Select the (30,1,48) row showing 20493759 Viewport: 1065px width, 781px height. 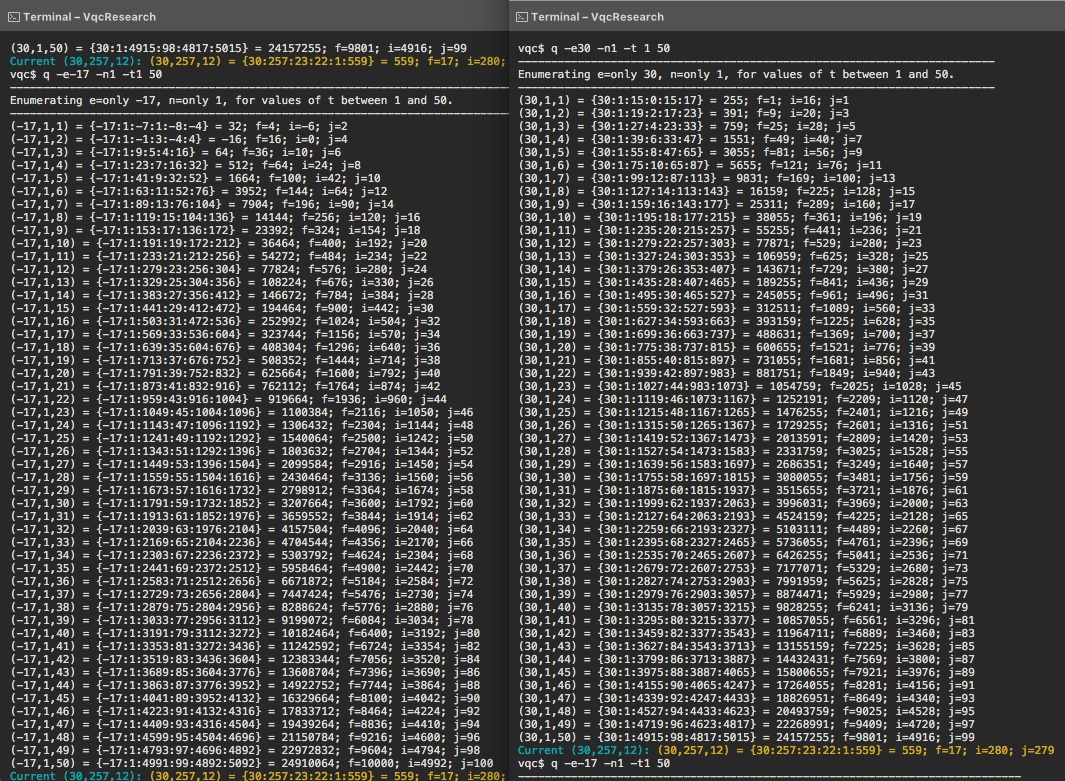(746, 712)
